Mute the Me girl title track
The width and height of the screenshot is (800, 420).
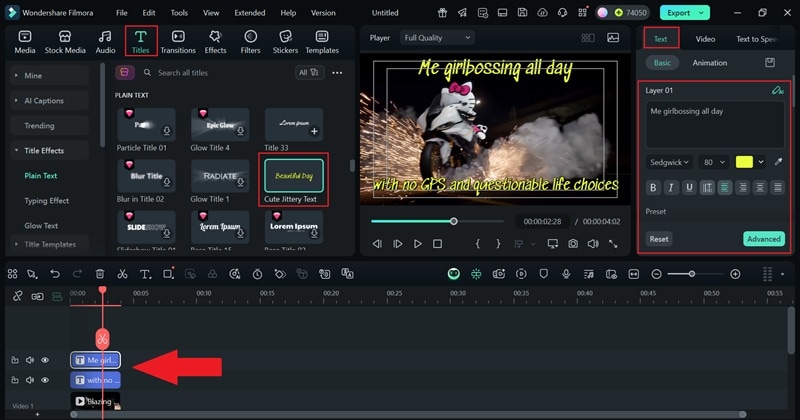coord(30,360)
